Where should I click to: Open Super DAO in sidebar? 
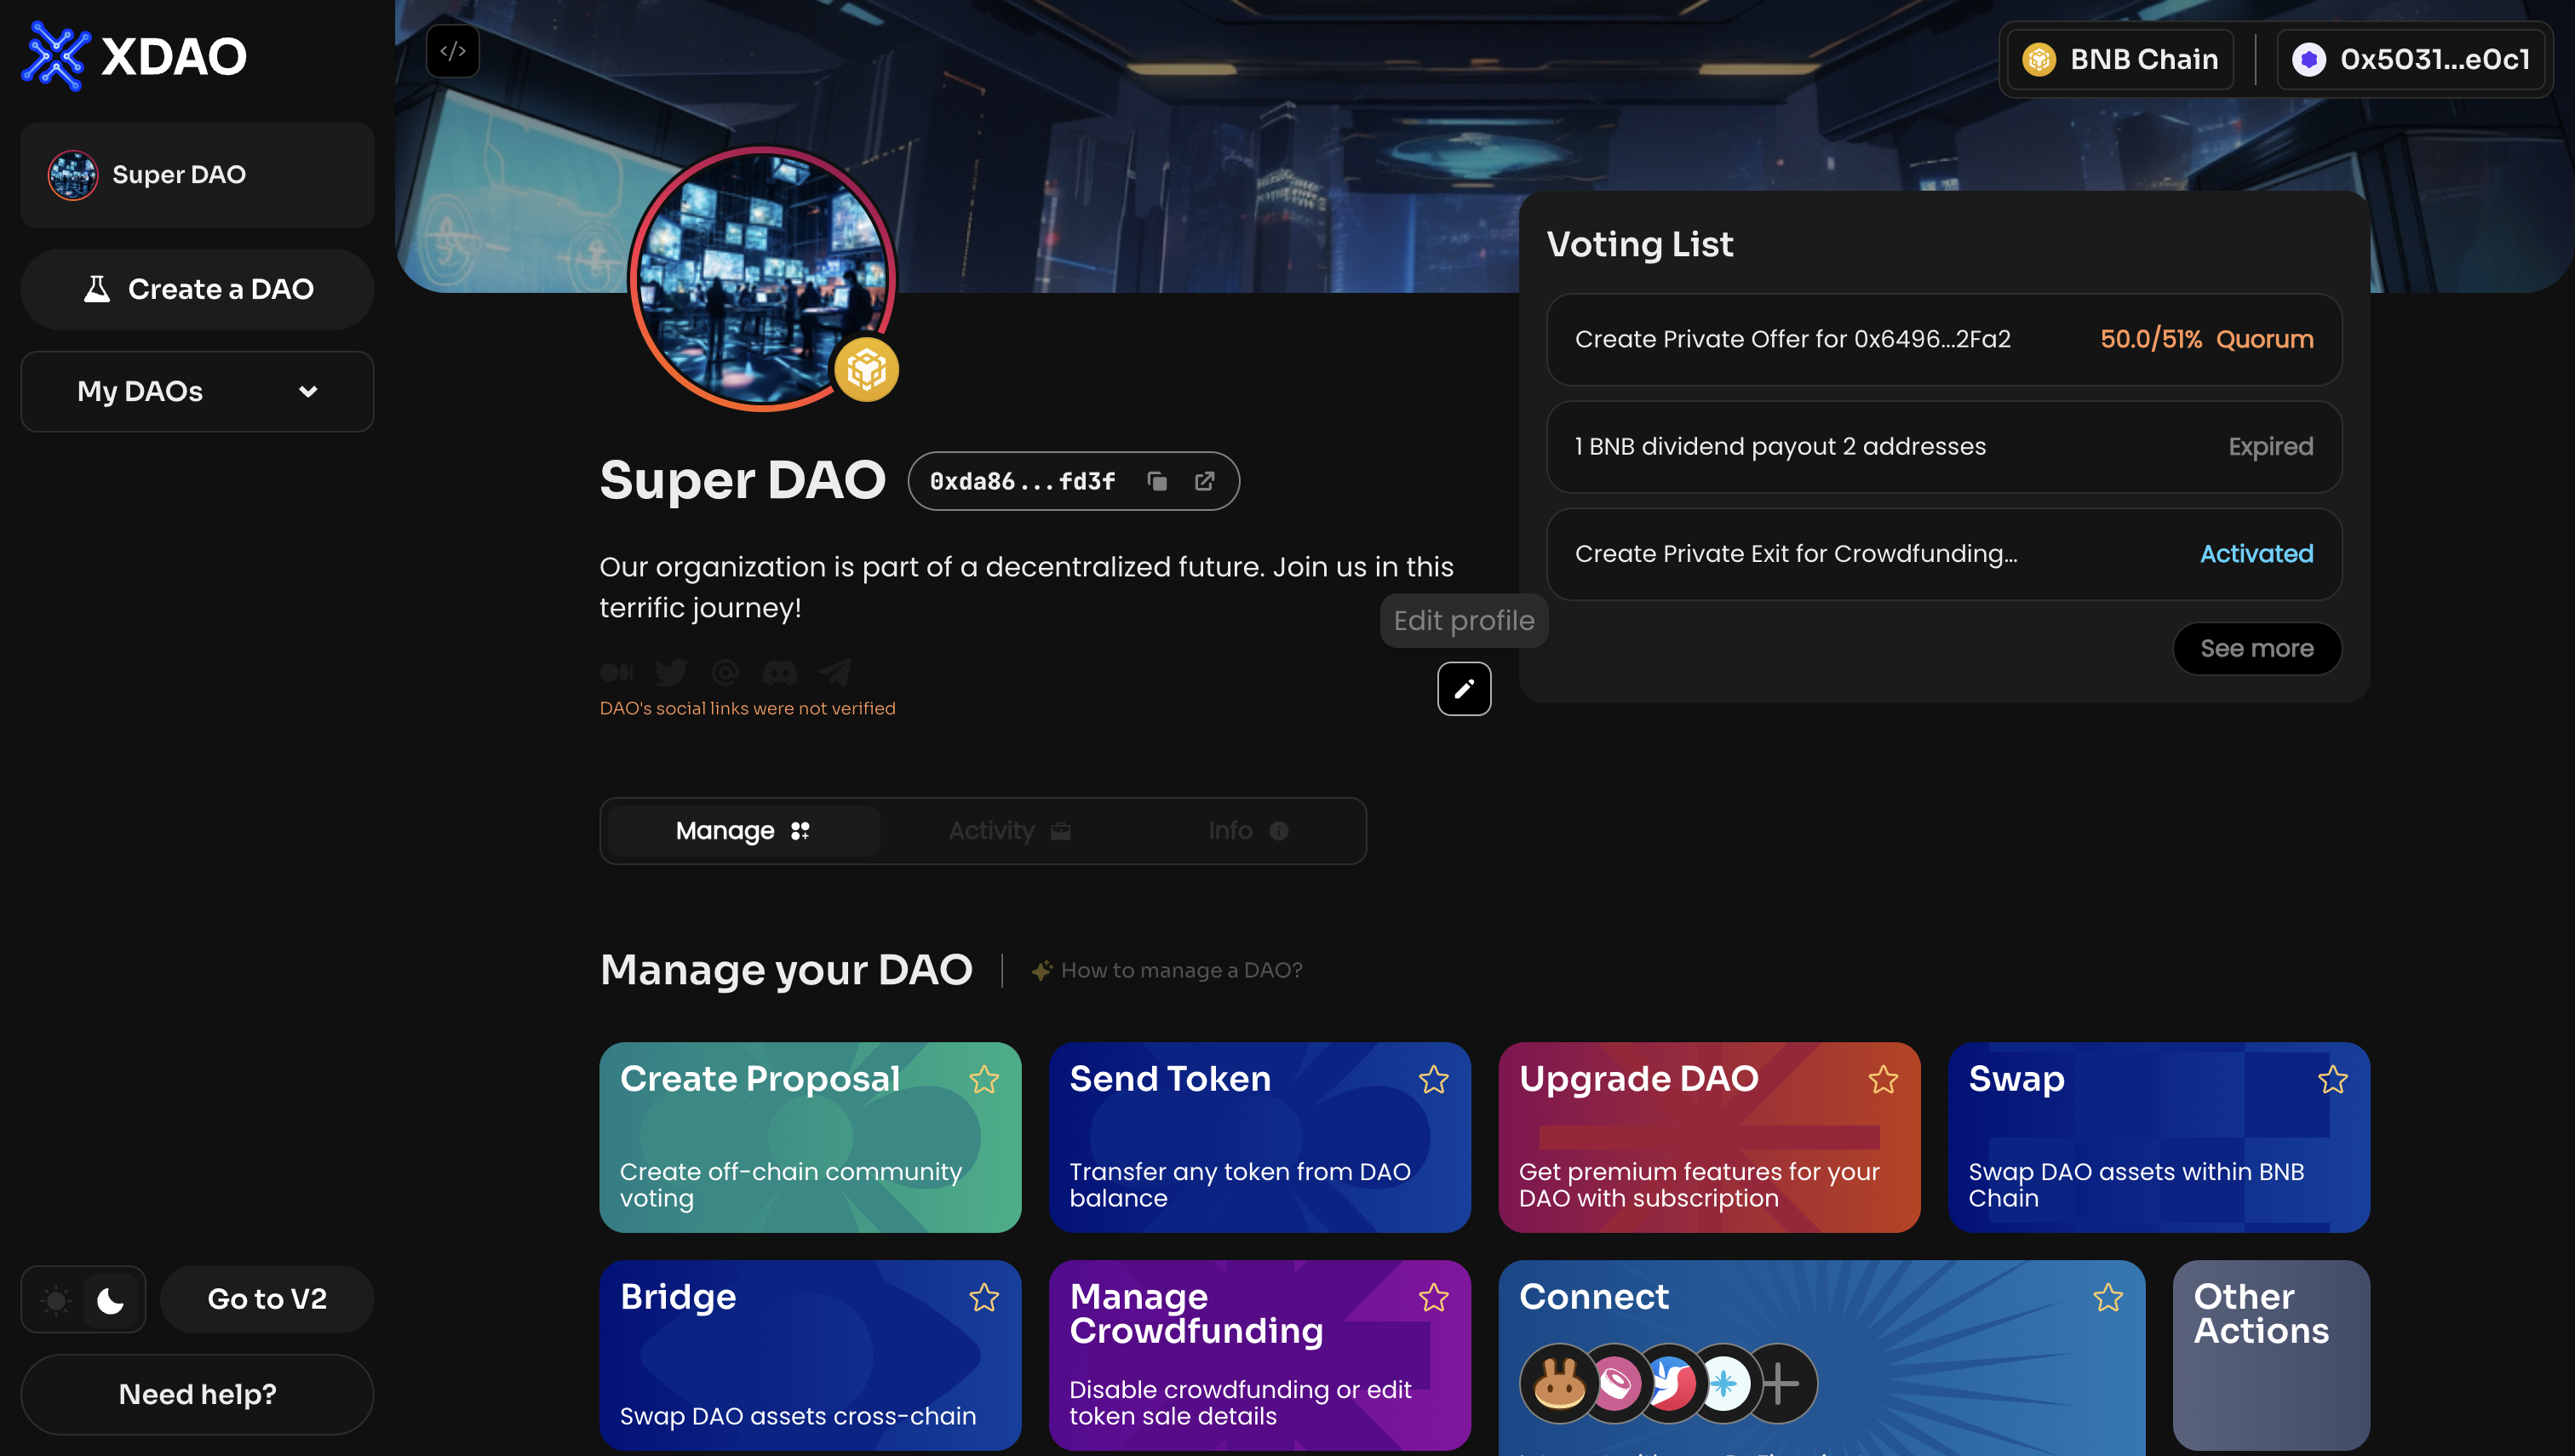click(197, 175)
